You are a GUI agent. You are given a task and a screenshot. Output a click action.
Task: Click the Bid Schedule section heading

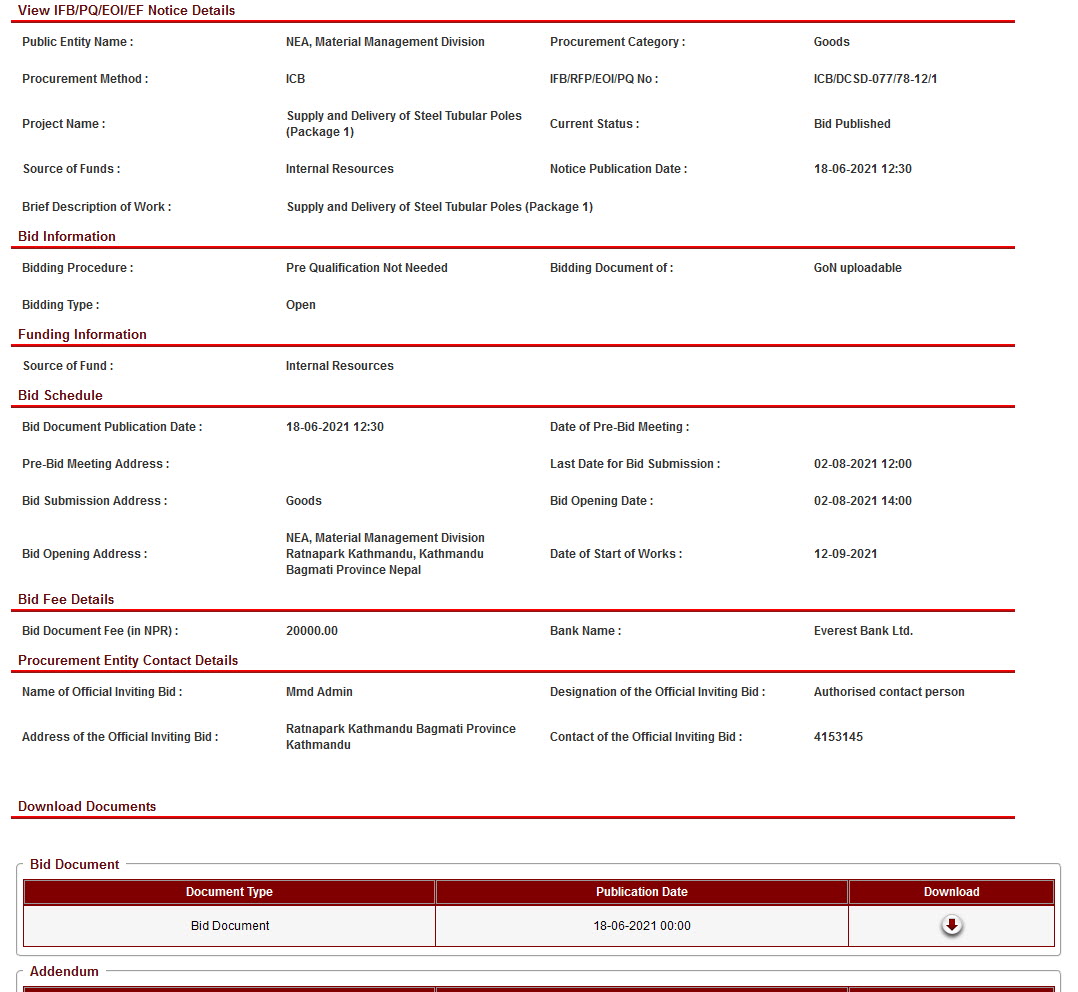(x=60, y=395)
